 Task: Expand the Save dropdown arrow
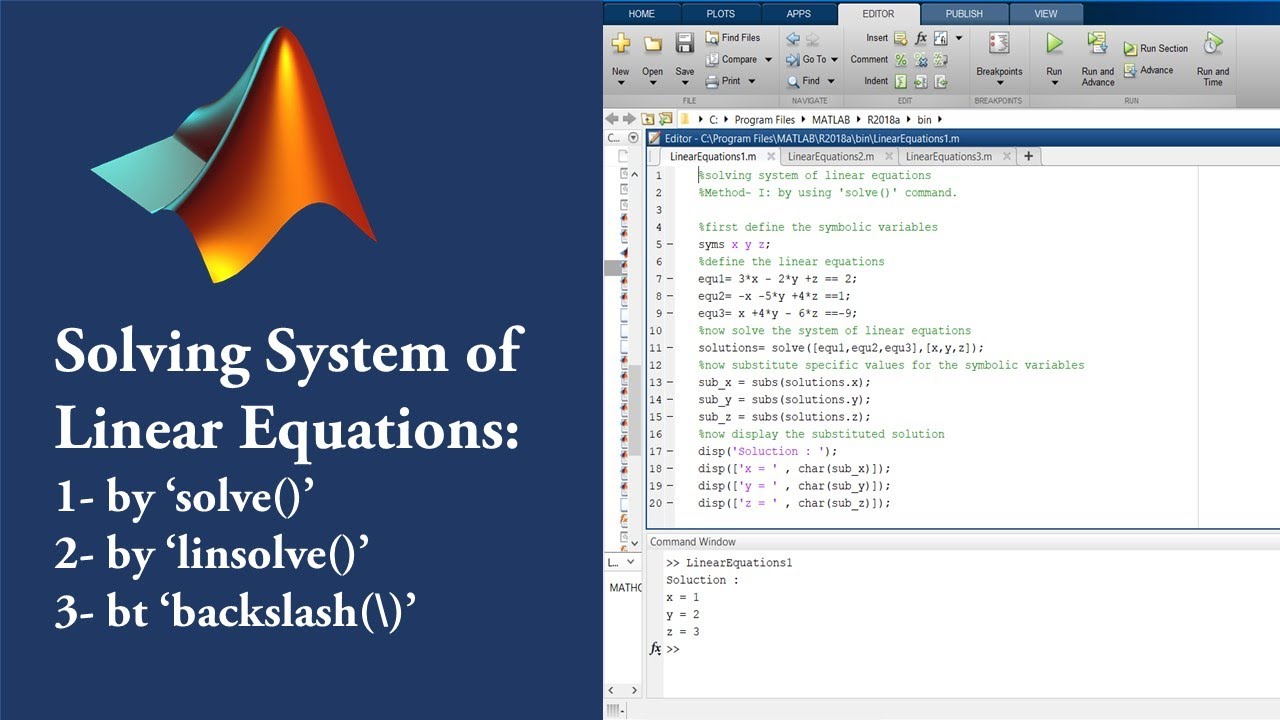click(685, 83)
